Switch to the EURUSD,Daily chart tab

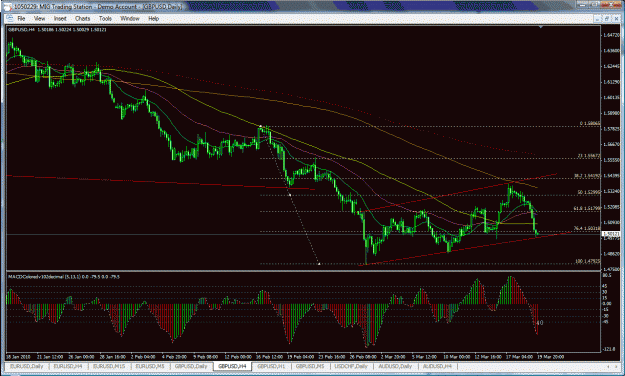point(27,366)
